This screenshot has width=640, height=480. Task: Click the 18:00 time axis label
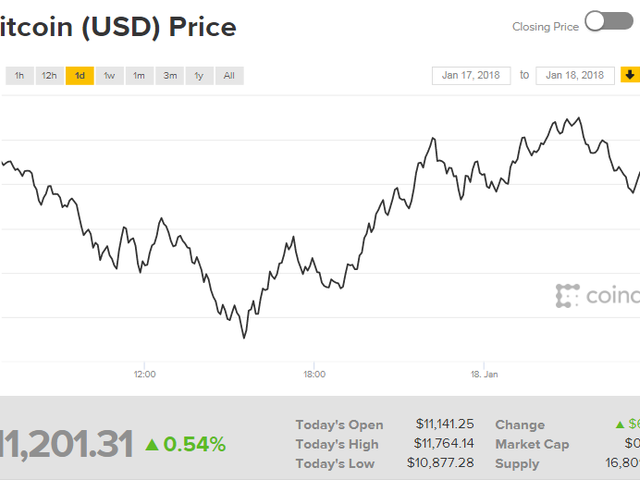(314, 374)
